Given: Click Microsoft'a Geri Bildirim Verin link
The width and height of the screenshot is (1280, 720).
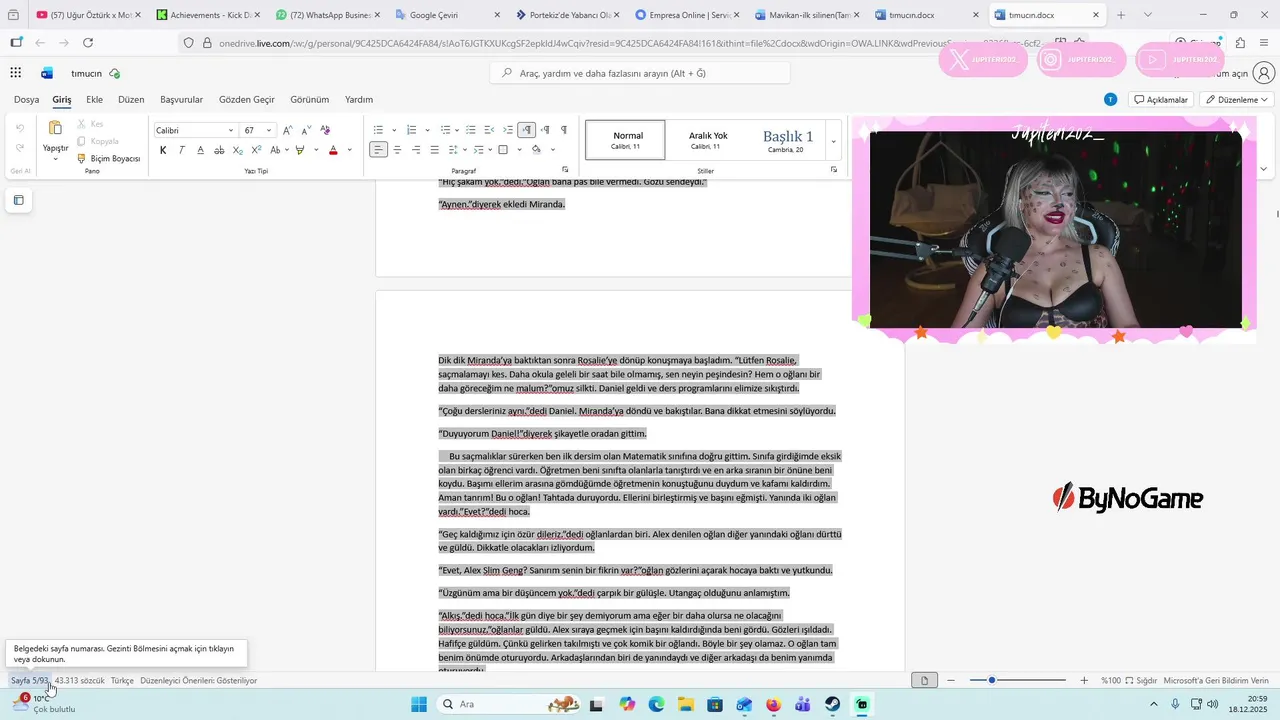Looking at the screenshot, I should click(1216, 680).
